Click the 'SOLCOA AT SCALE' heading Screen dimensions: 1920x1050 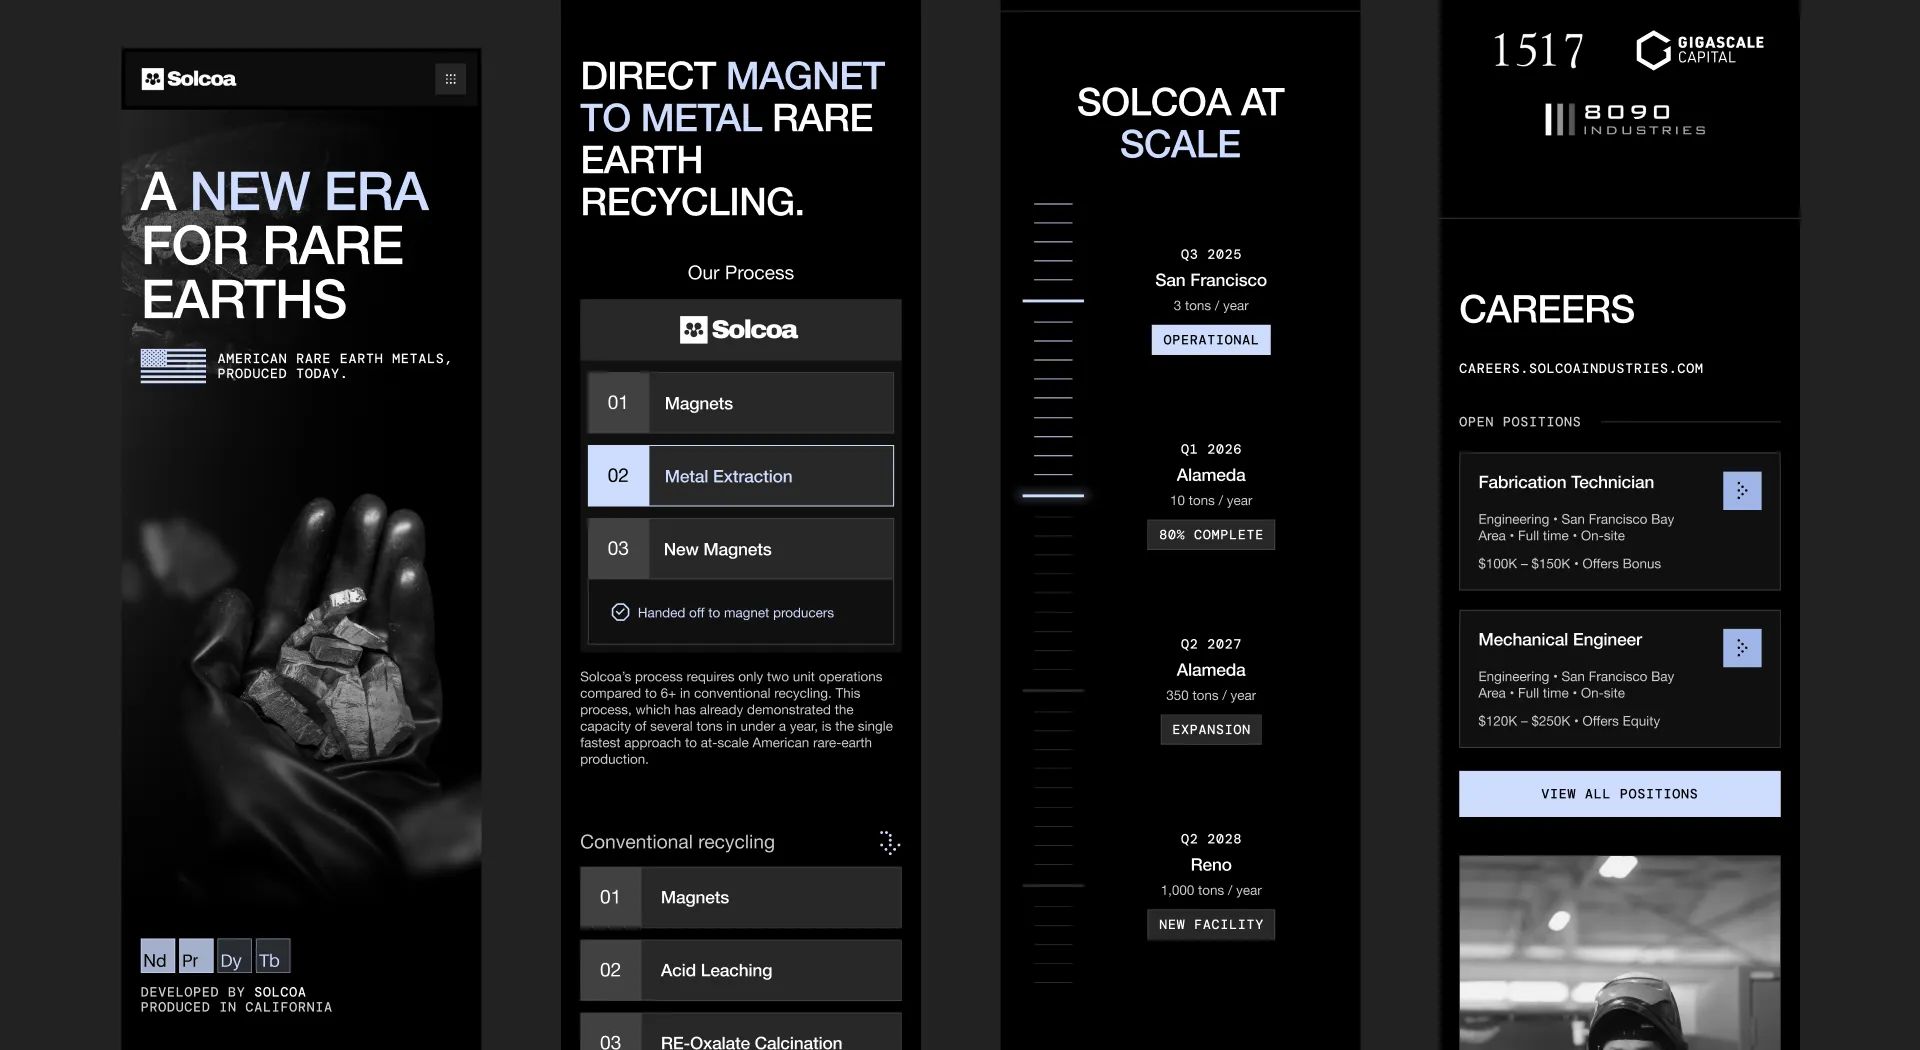click(1180, 123)
